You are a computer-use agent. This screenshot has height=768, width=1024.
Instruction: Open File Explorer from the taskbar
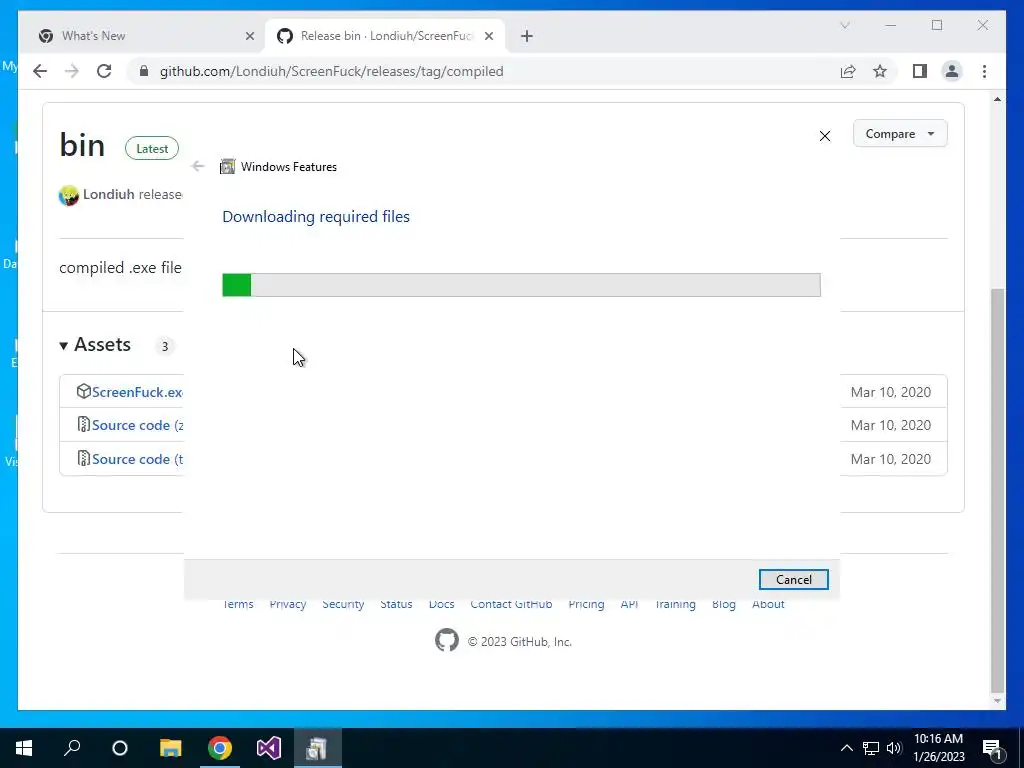click(x=170, y=748)
